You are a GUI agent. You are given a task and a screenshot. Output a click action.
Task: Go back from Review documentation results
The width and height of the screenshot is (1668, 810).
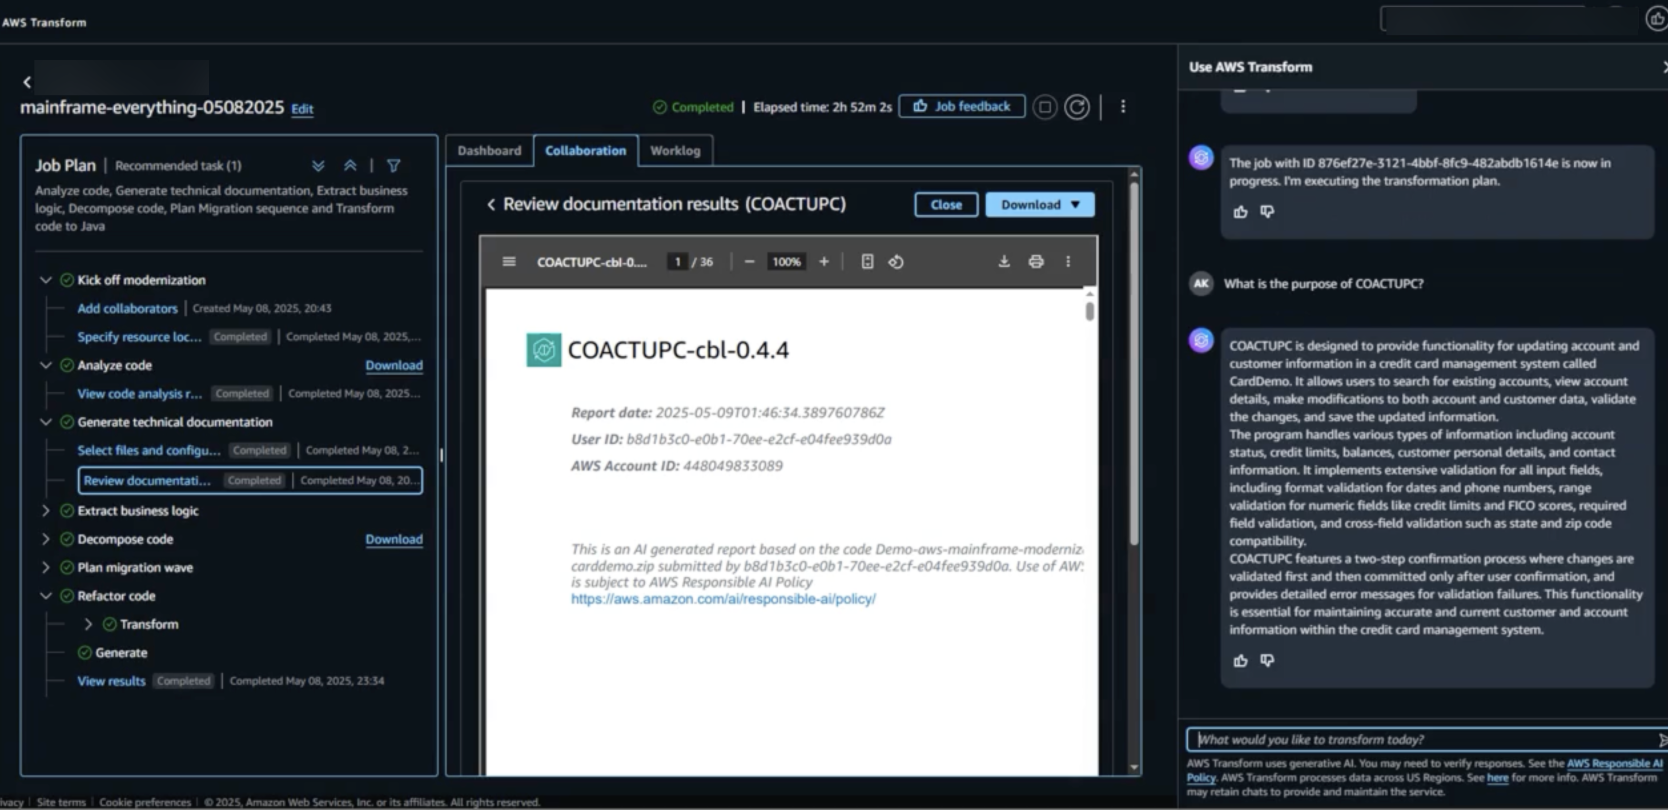(x=491, y=205)
